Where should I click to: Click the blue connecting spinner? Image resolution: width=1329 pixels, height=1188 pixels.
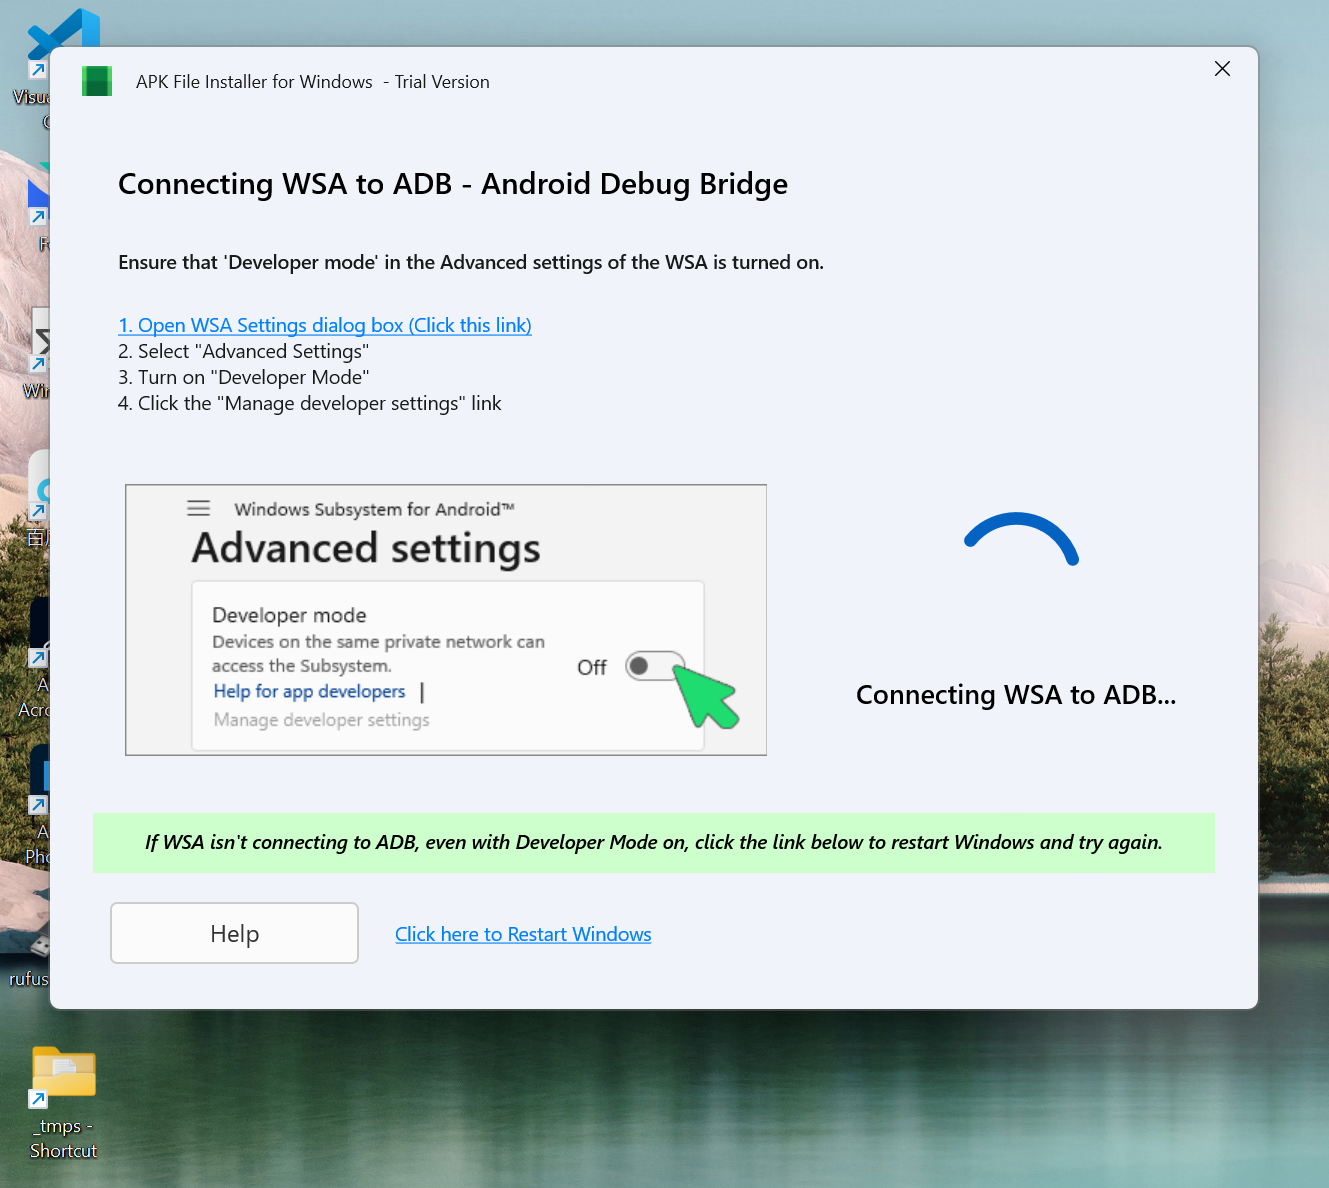(1021, 539)
